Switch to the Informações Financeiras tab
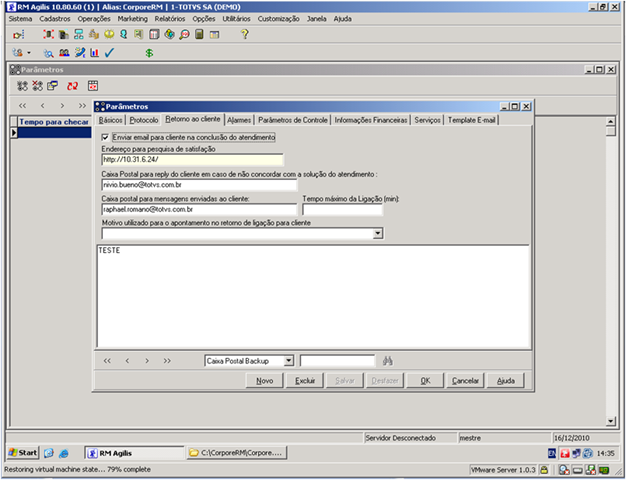This screenshot has height=480, width=626. pyautogui.click(x=371, y=120)
